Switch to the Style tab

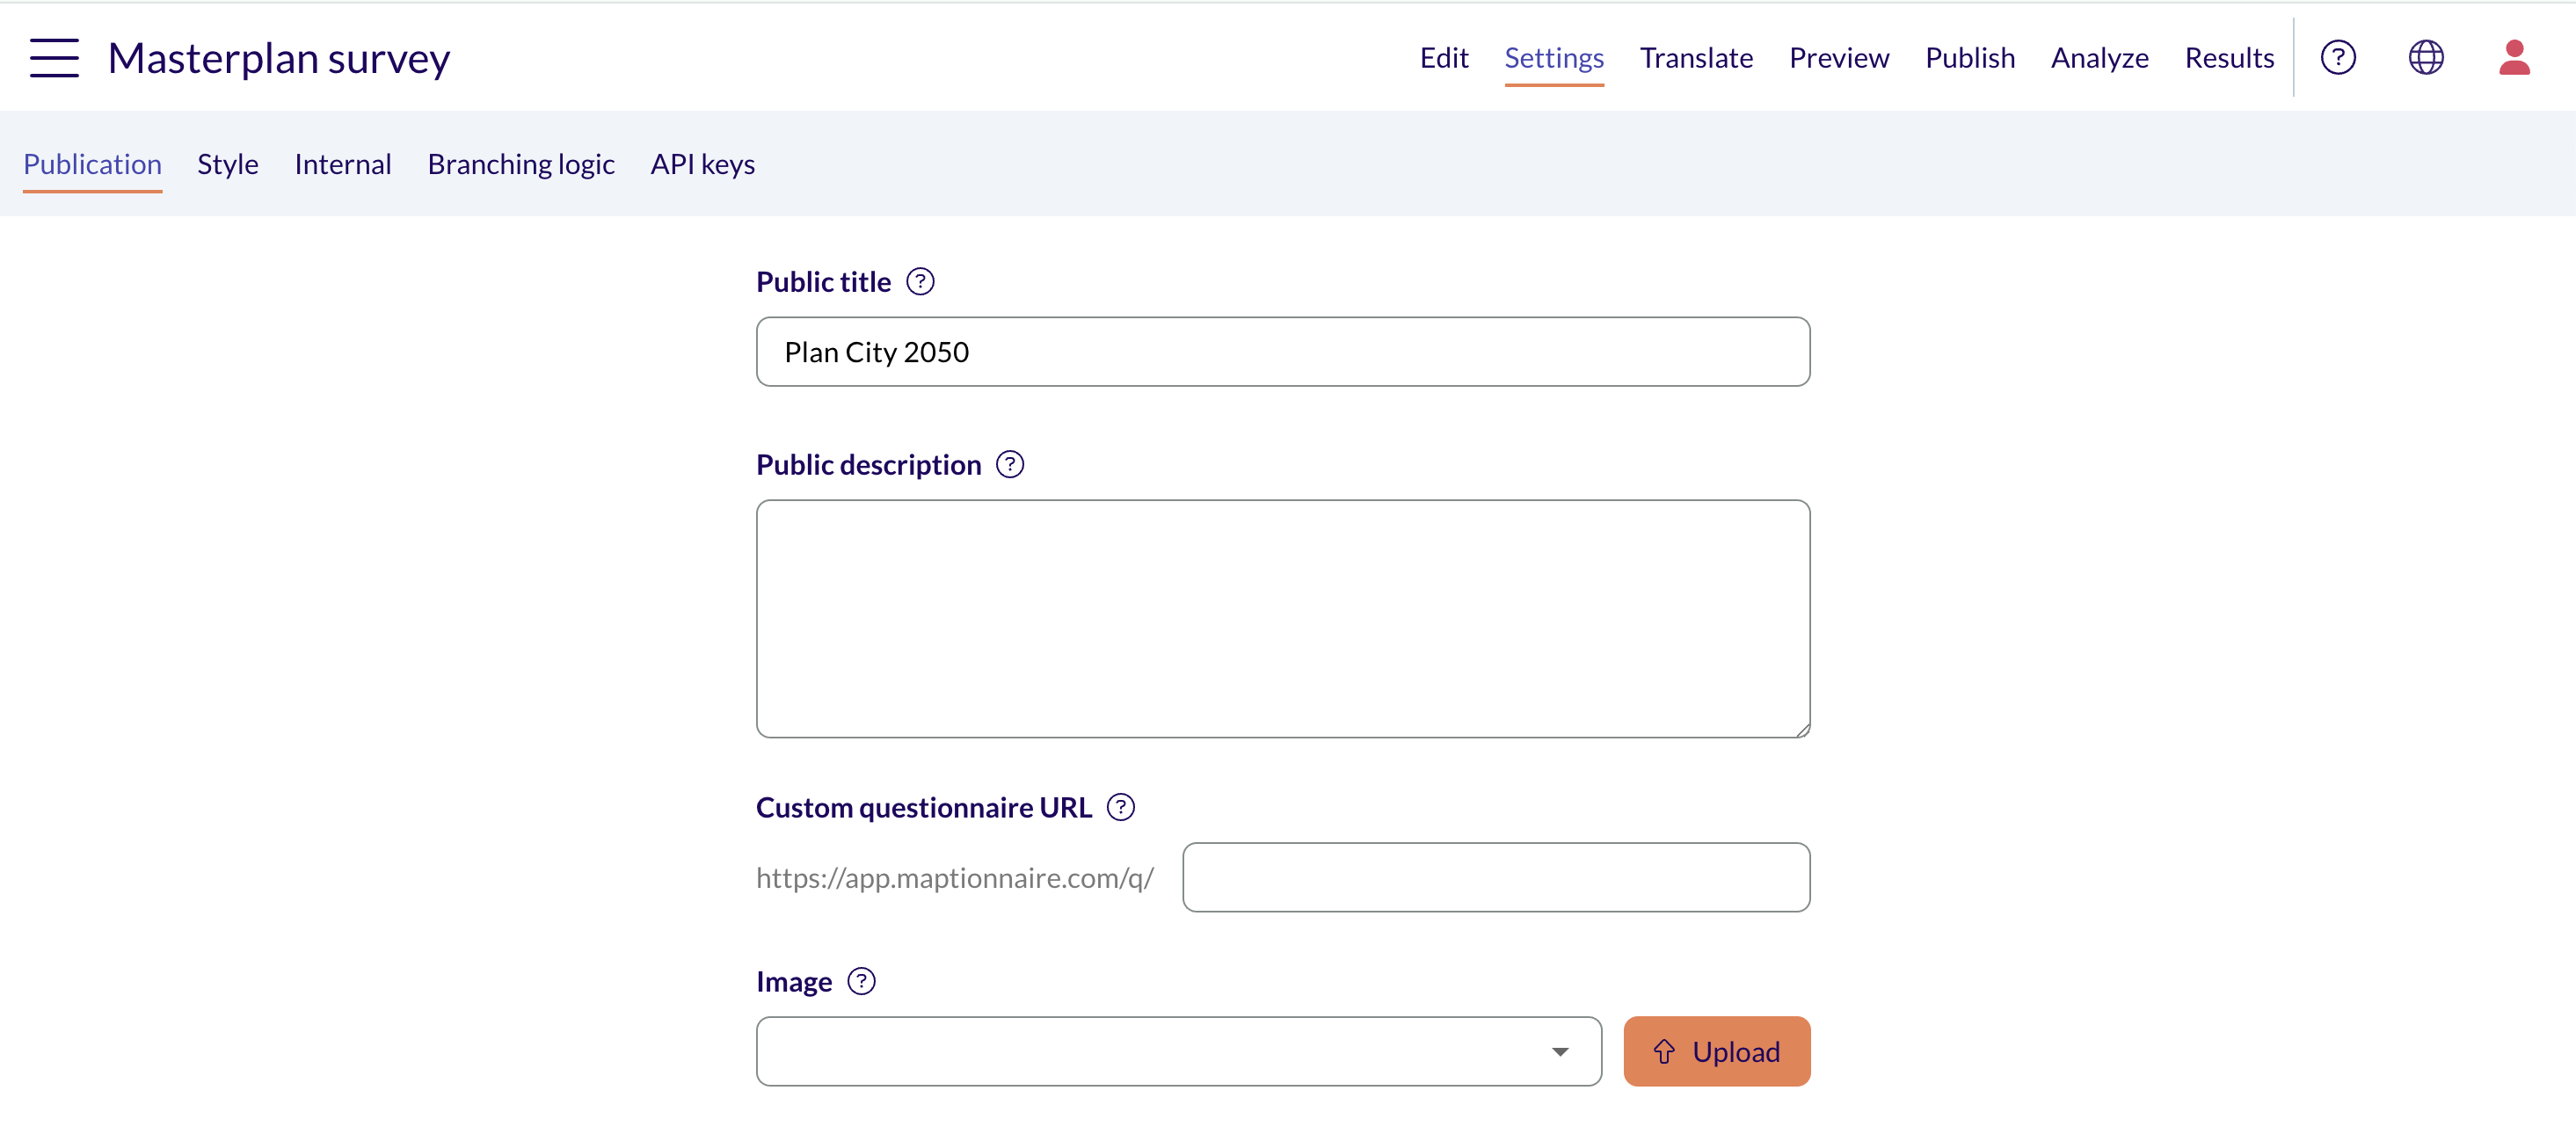228,164
